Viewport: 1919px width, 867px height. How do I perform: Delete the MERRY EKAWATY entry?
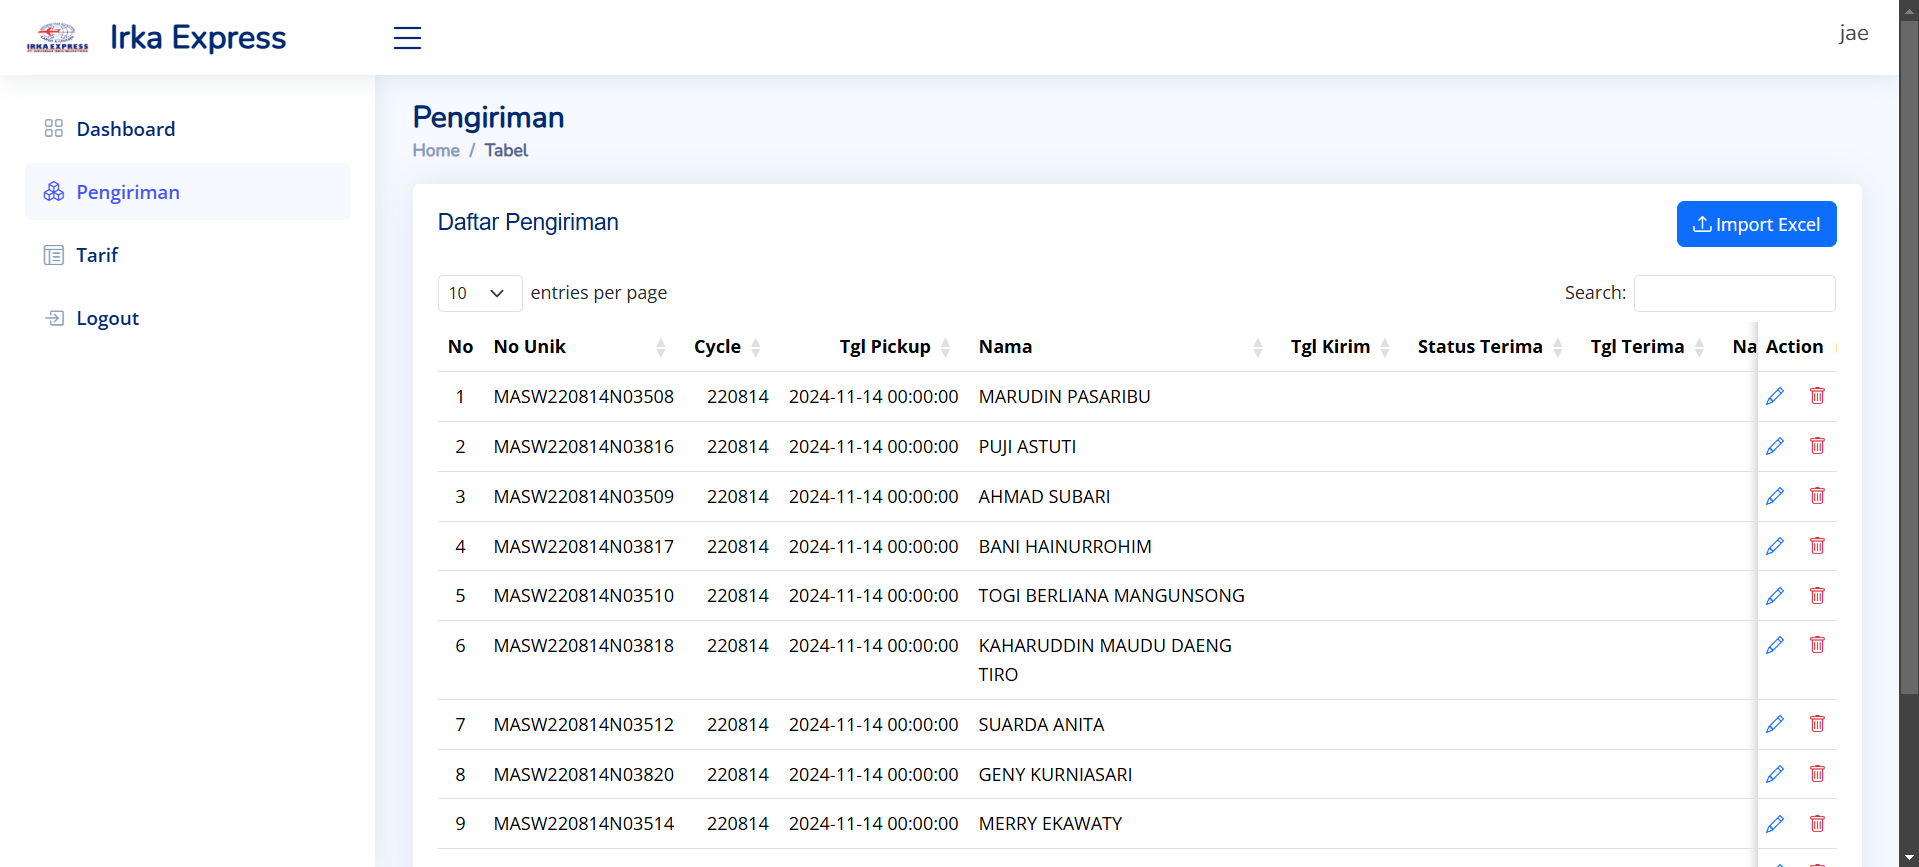coord(1817,824)
